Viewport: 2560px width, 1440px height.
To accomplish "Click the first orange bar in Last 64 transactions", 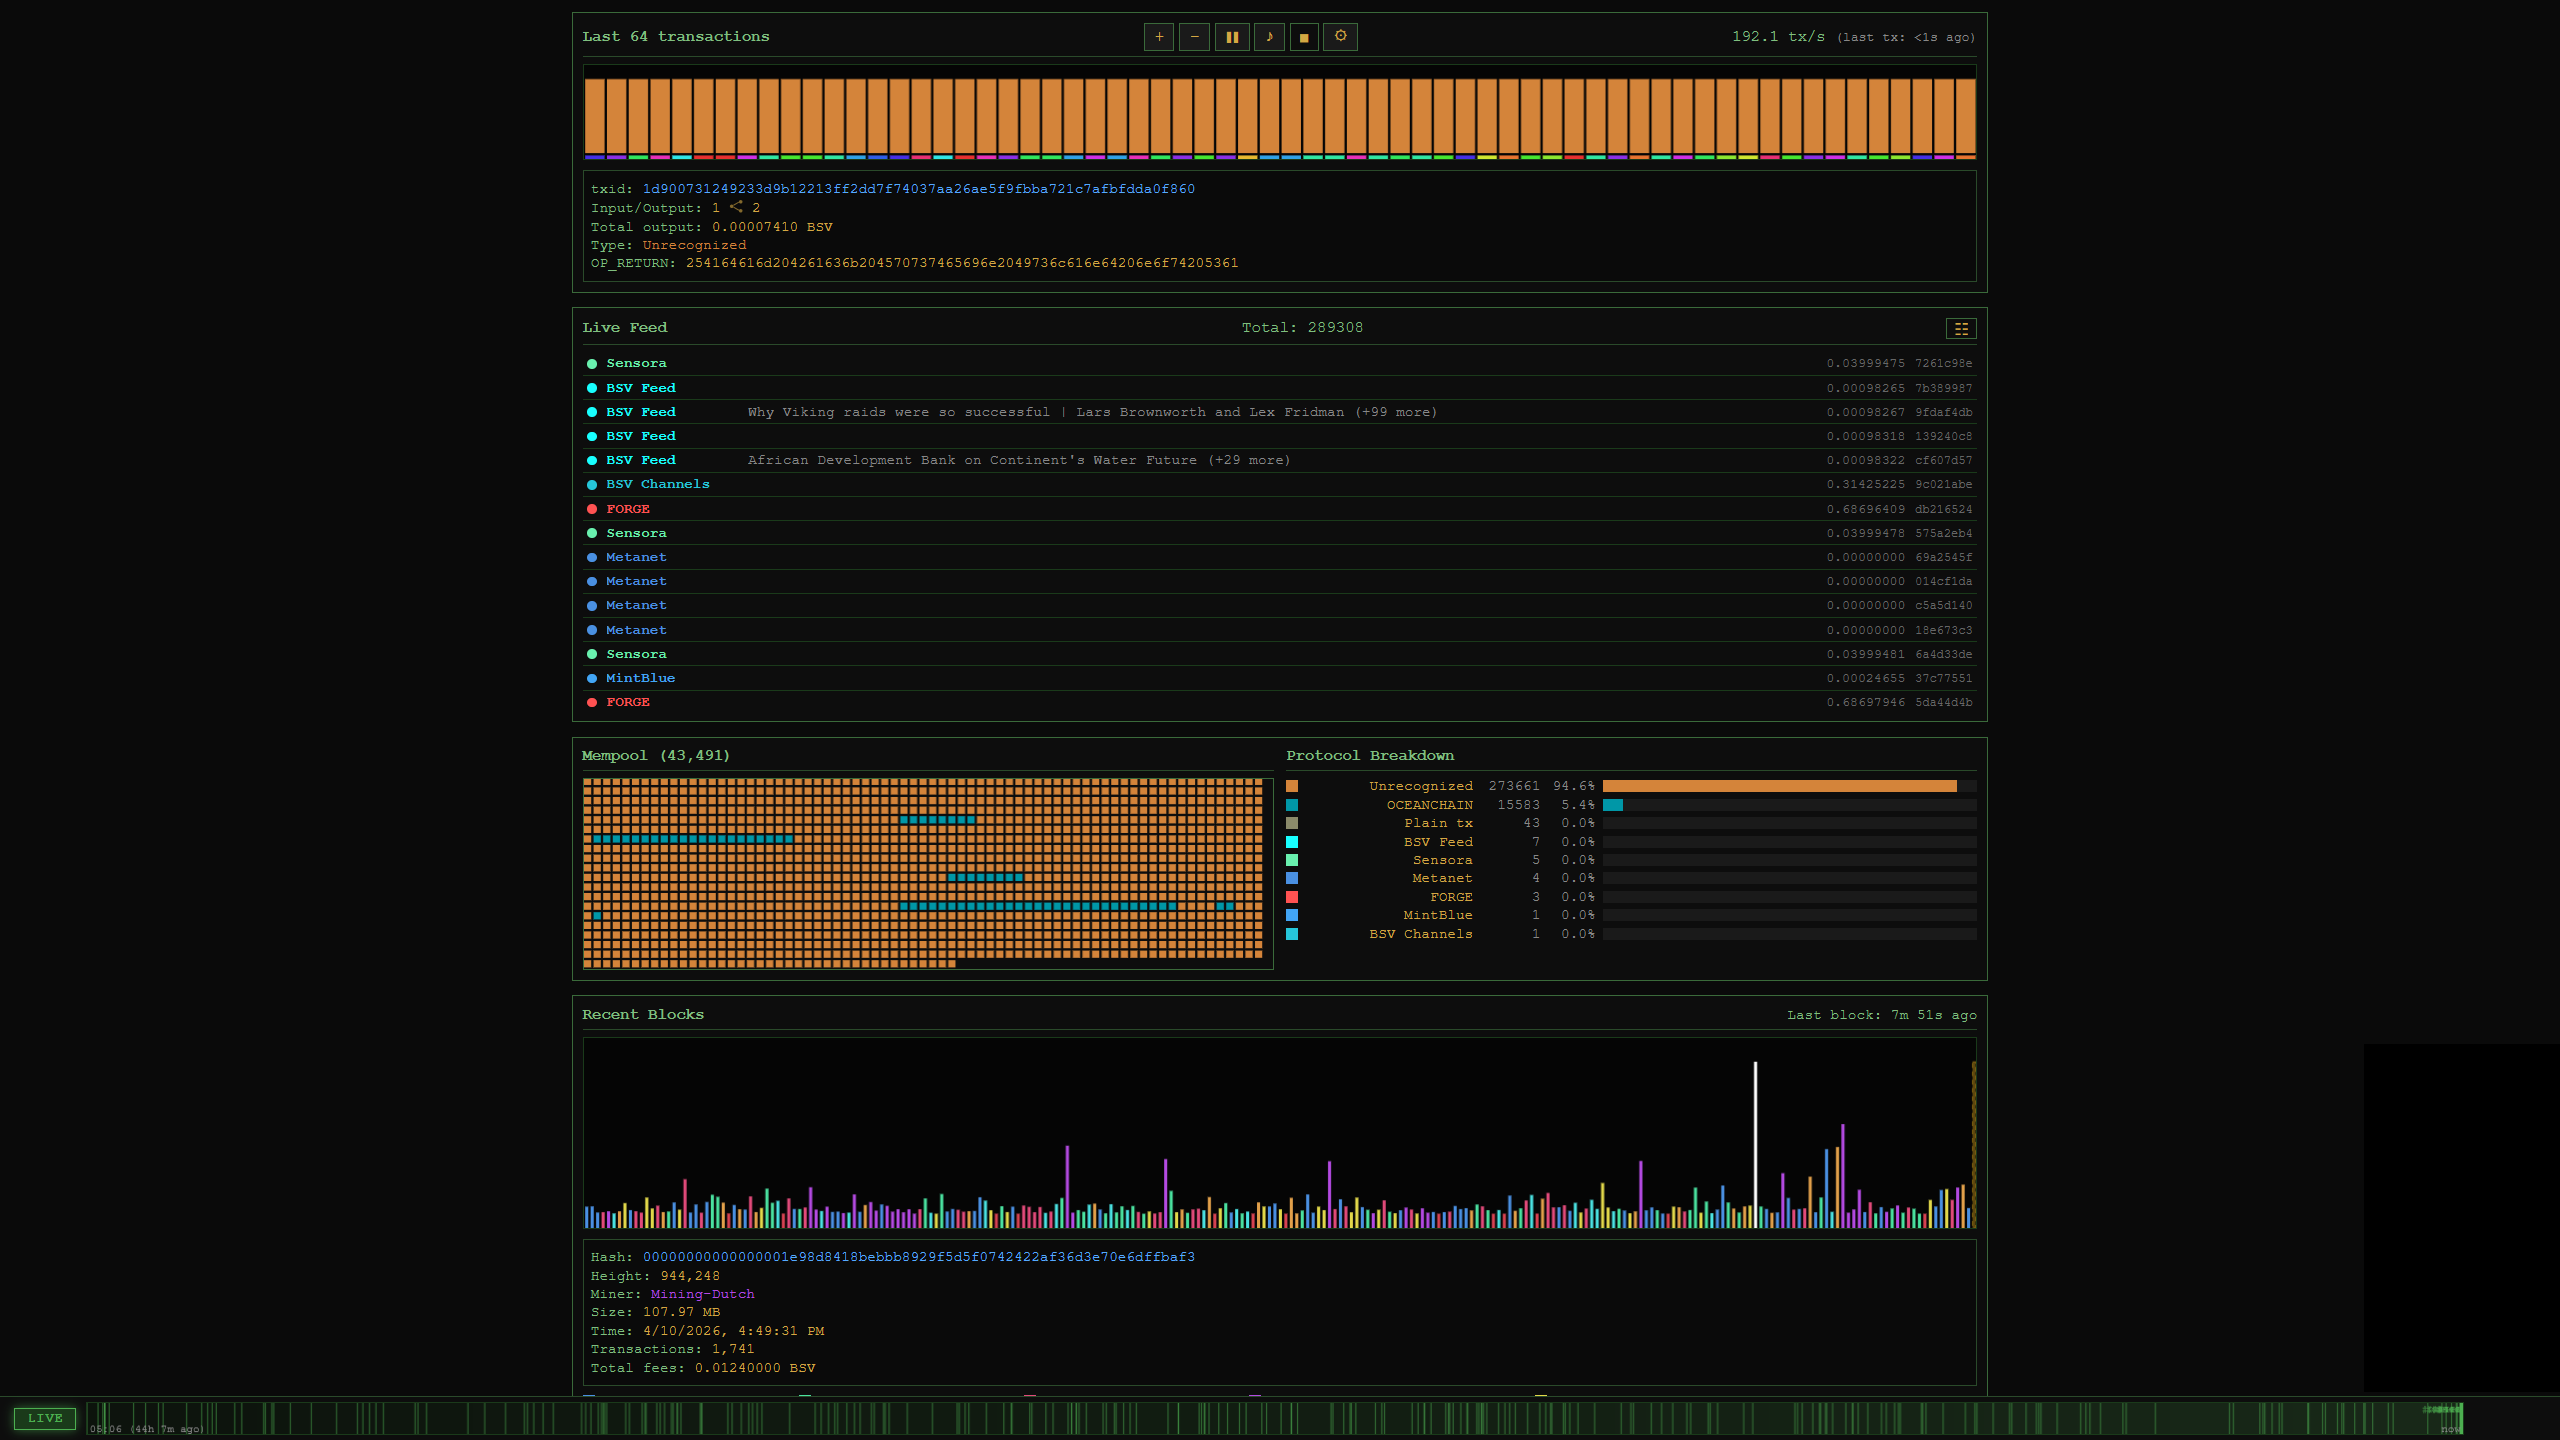I will point(594,117).
